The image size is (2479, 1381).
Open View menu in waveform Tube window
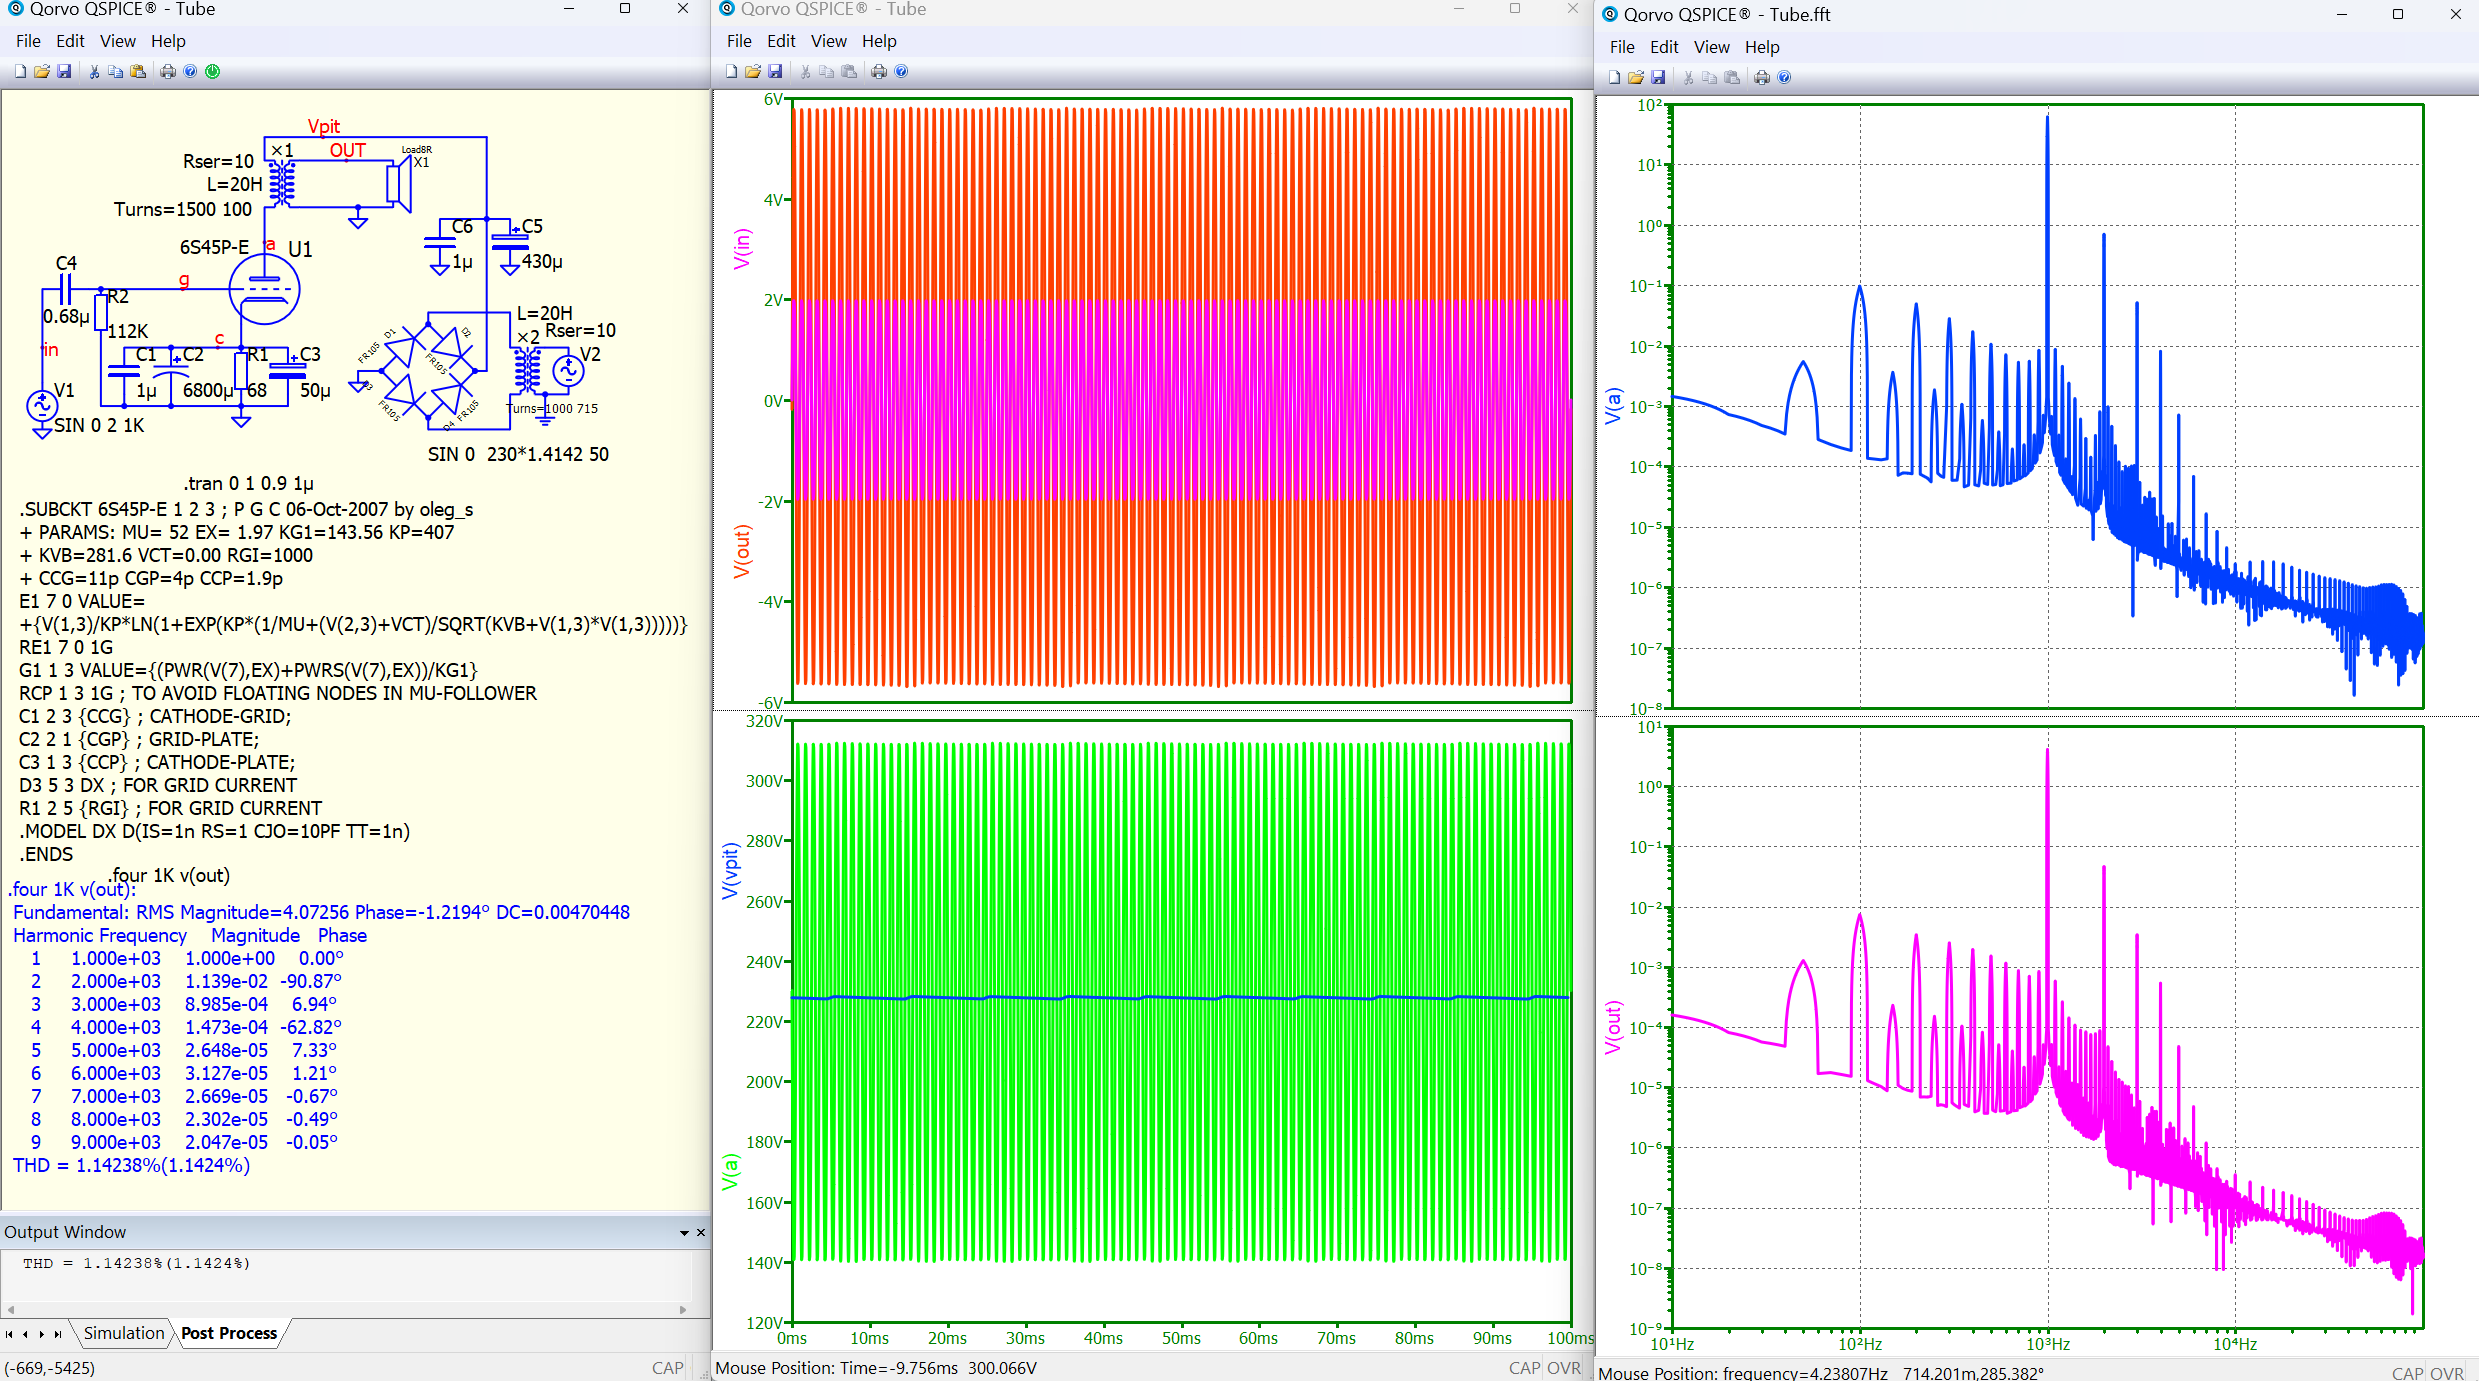pyautogui.click(x=828, y=41)
